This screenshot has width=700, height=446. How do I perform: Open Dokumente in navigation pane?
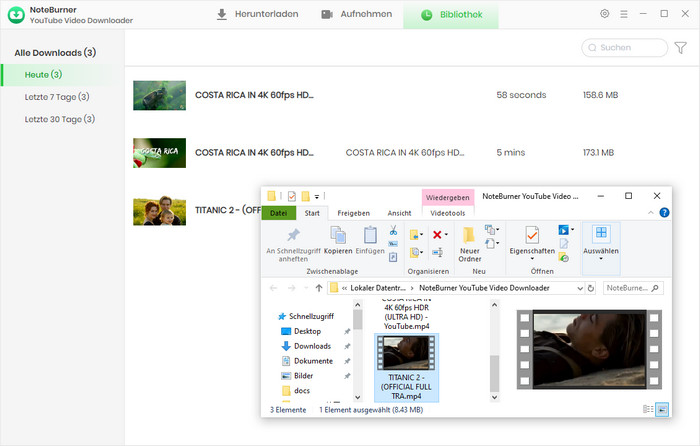tap(308, 361)
